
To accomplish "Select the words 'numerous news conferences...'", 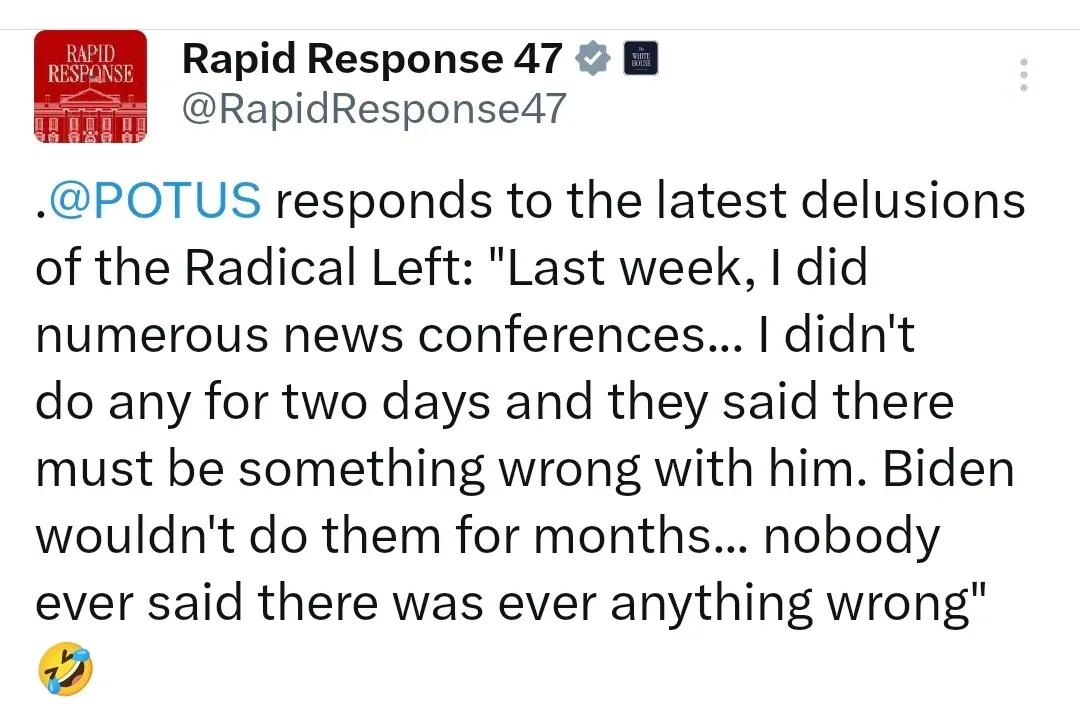I will 389,335.
